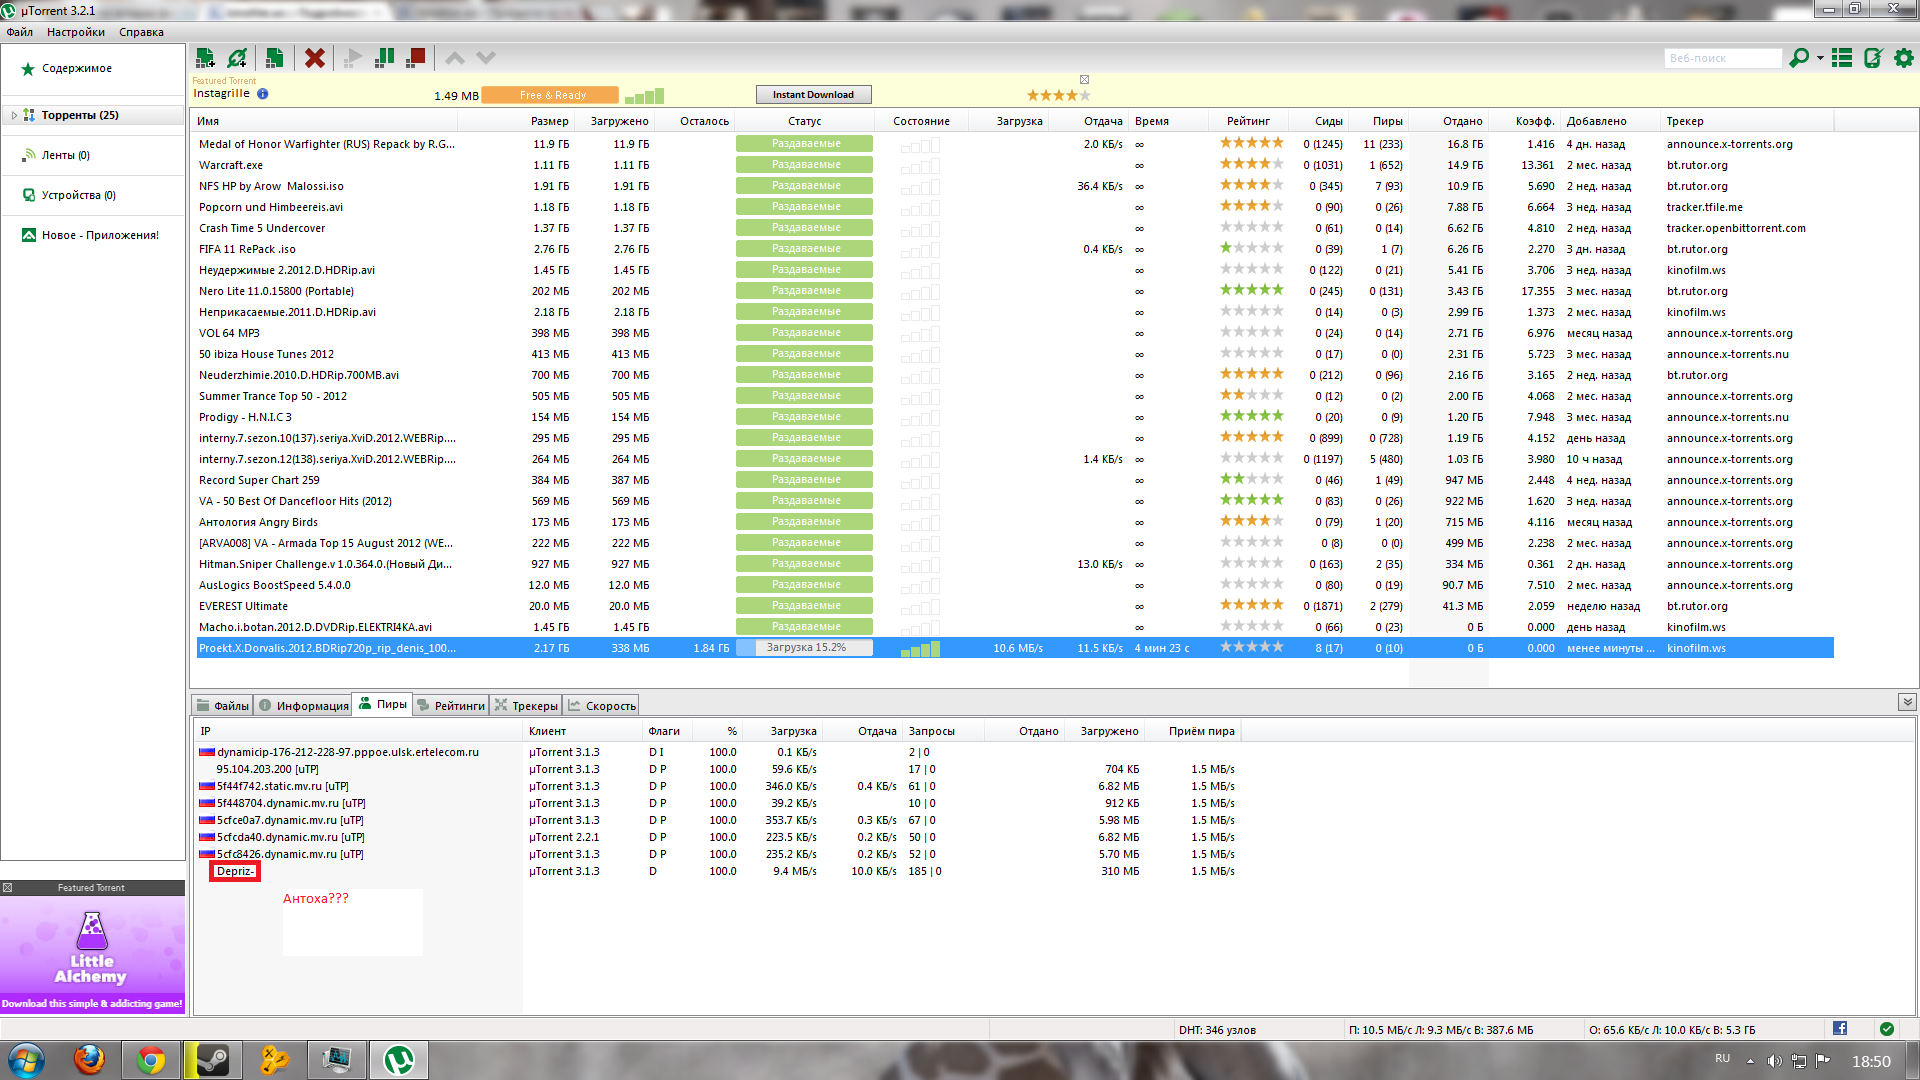The image size is (1920, 1080).
Task: Click Add Torrent from URL icon
Action: [x=237, y=58]
